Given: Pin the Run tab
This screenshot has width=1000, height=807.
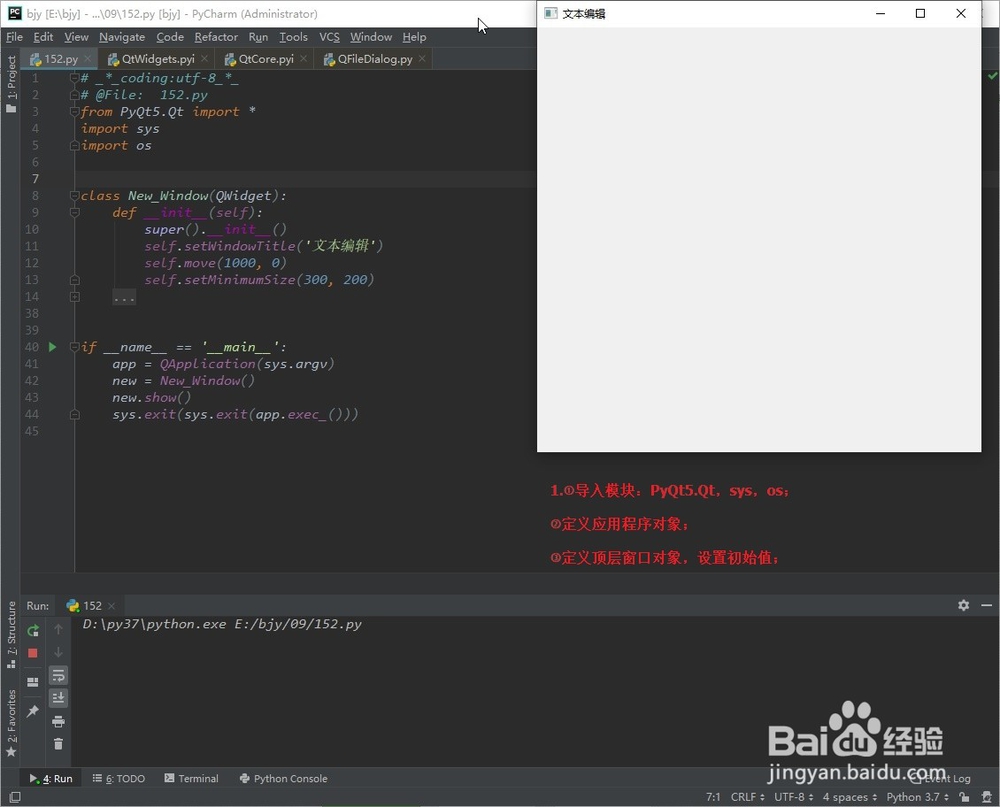Looking at the screenshot, I should coord(33,711).
